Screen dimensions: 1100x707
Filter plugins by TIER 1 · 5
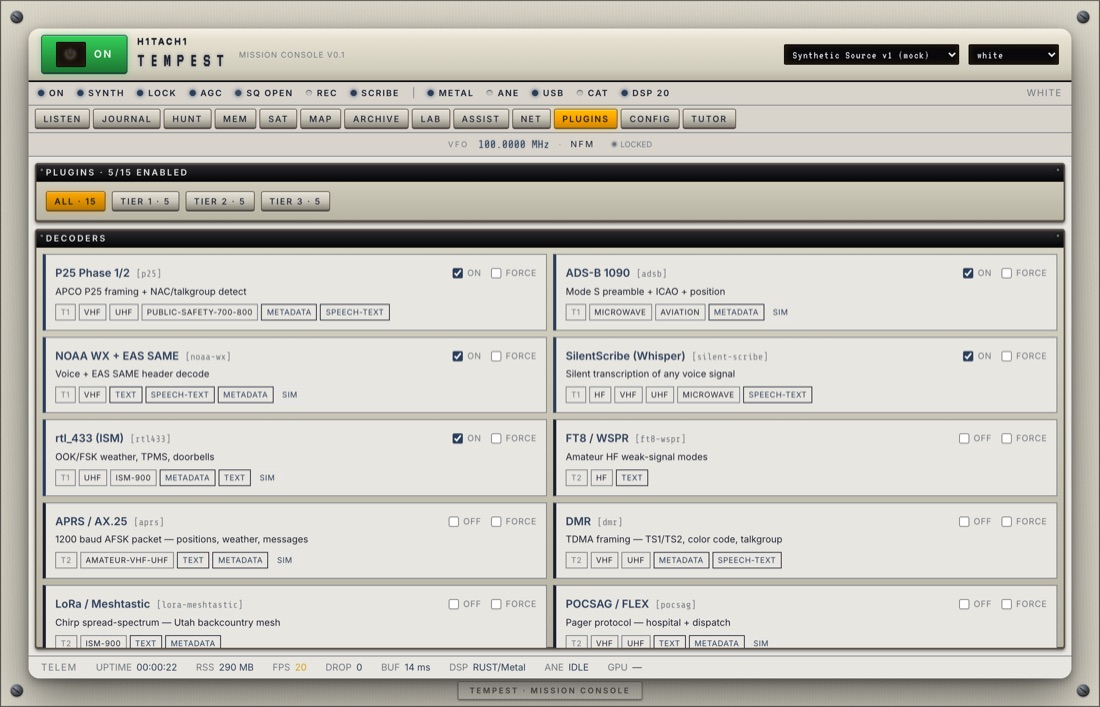tap(145, 201)
